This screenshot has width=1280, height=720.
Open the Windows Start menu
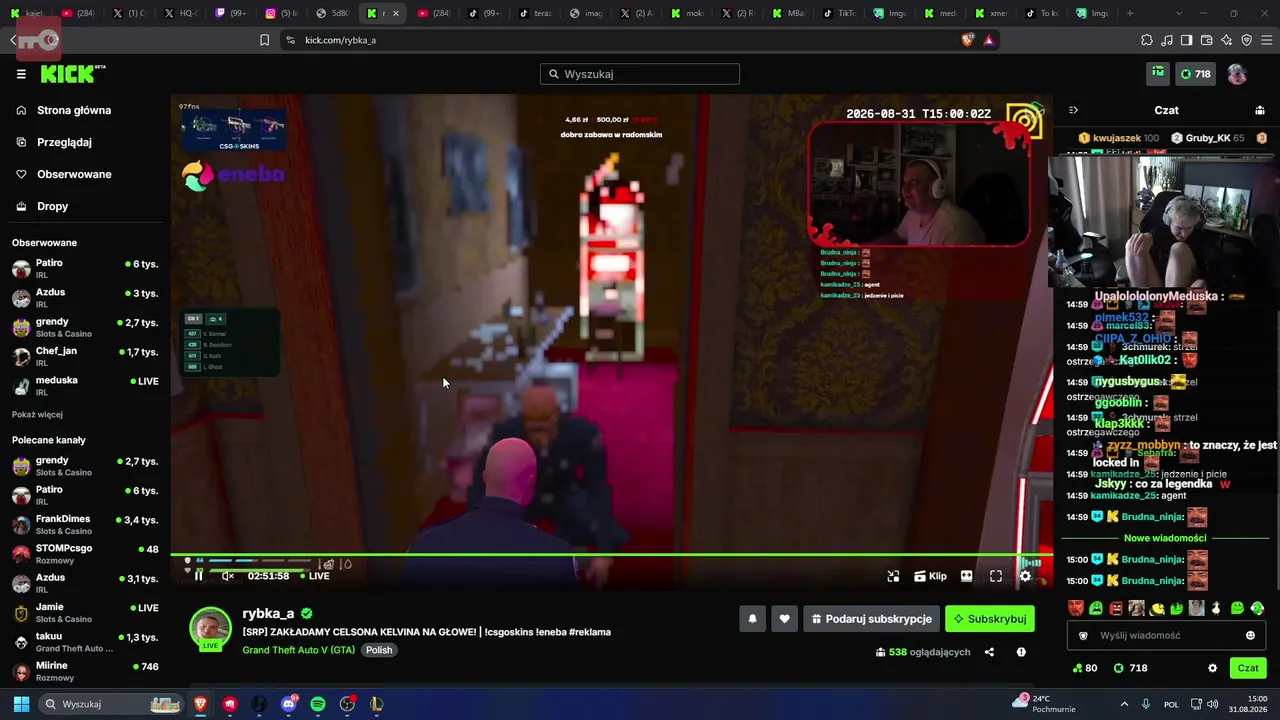(21, 704)
